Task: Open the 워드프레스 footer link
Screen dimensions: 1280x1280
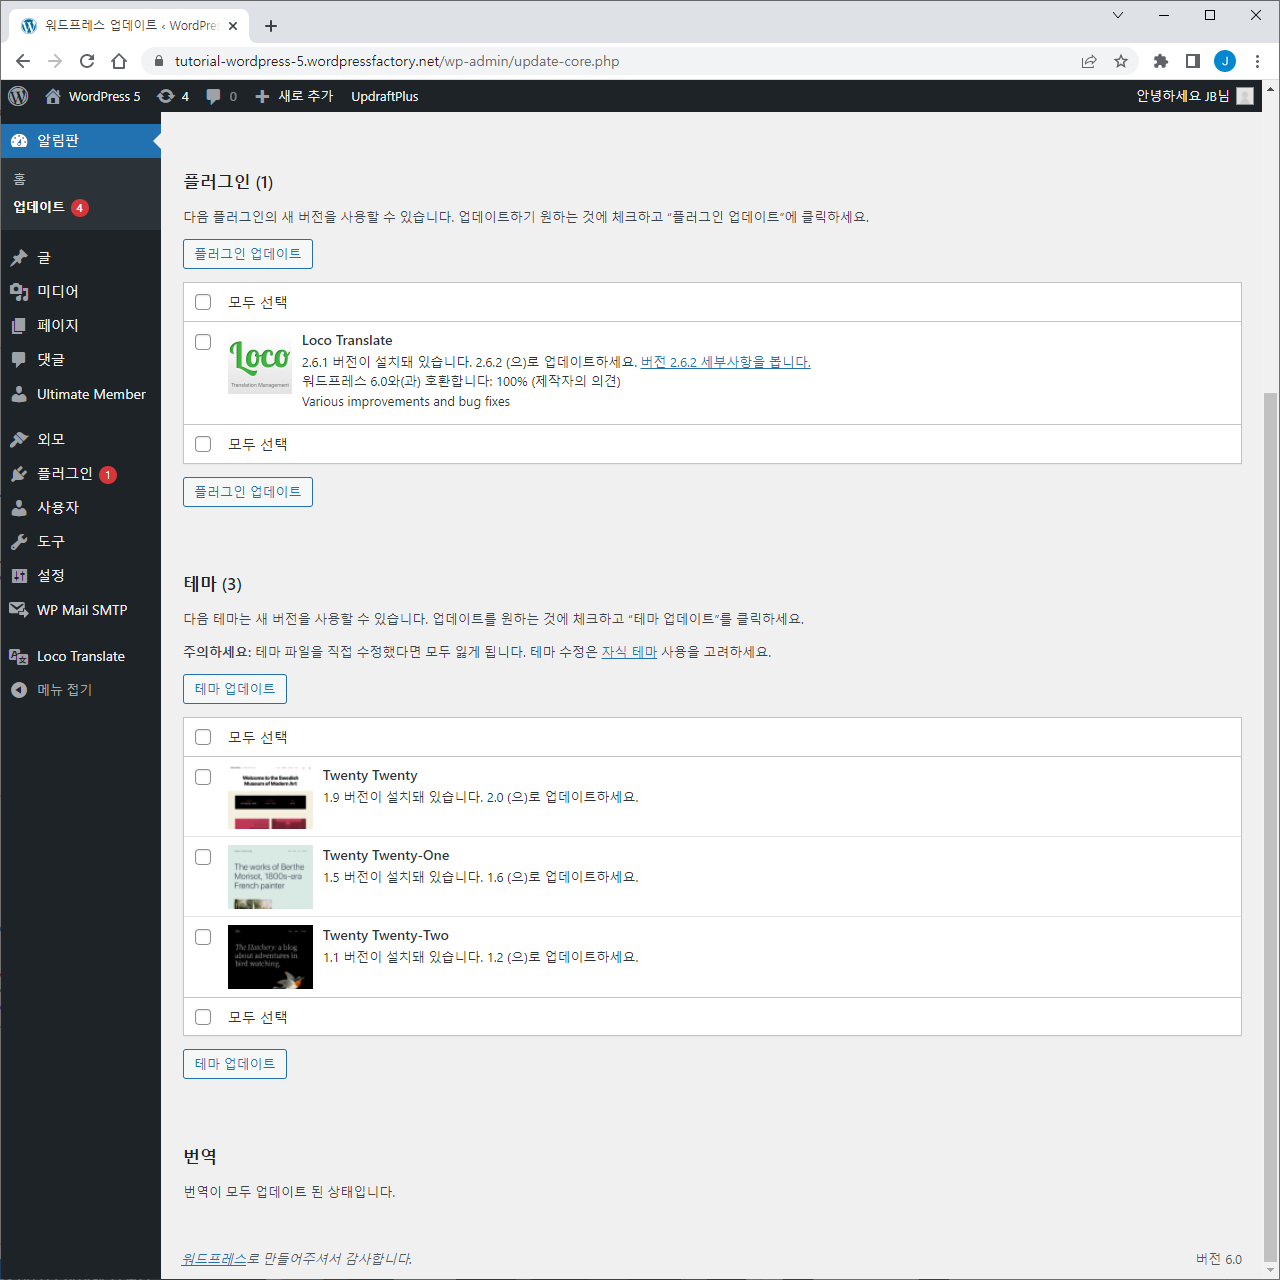Action: pos(214,1259)
